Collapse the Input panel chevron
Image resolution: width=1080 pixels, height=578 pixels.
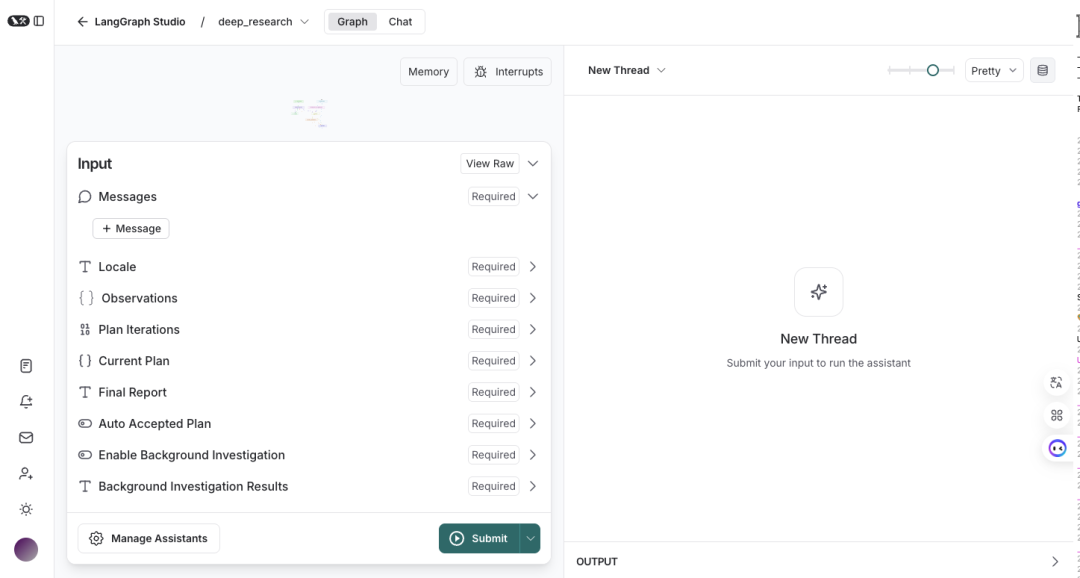point(532,164)
